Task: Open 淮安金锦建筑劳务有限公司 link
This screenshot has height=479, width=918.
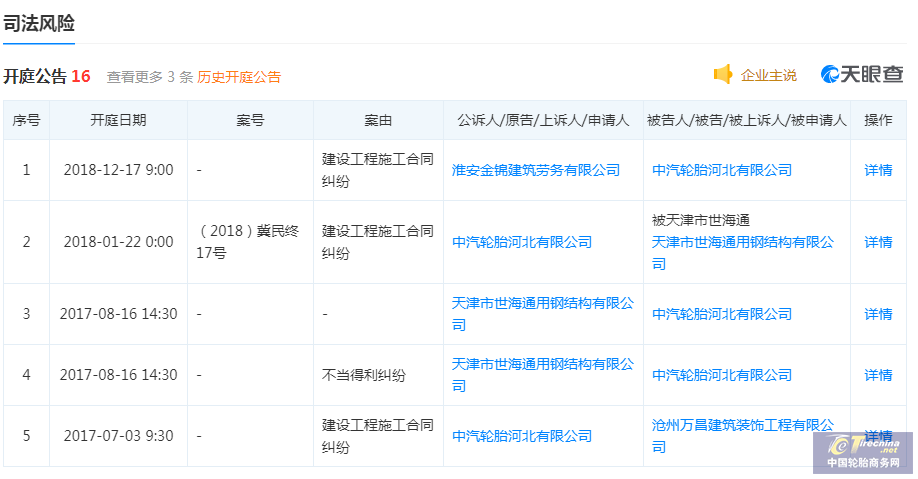Action: tap(536, 170)
